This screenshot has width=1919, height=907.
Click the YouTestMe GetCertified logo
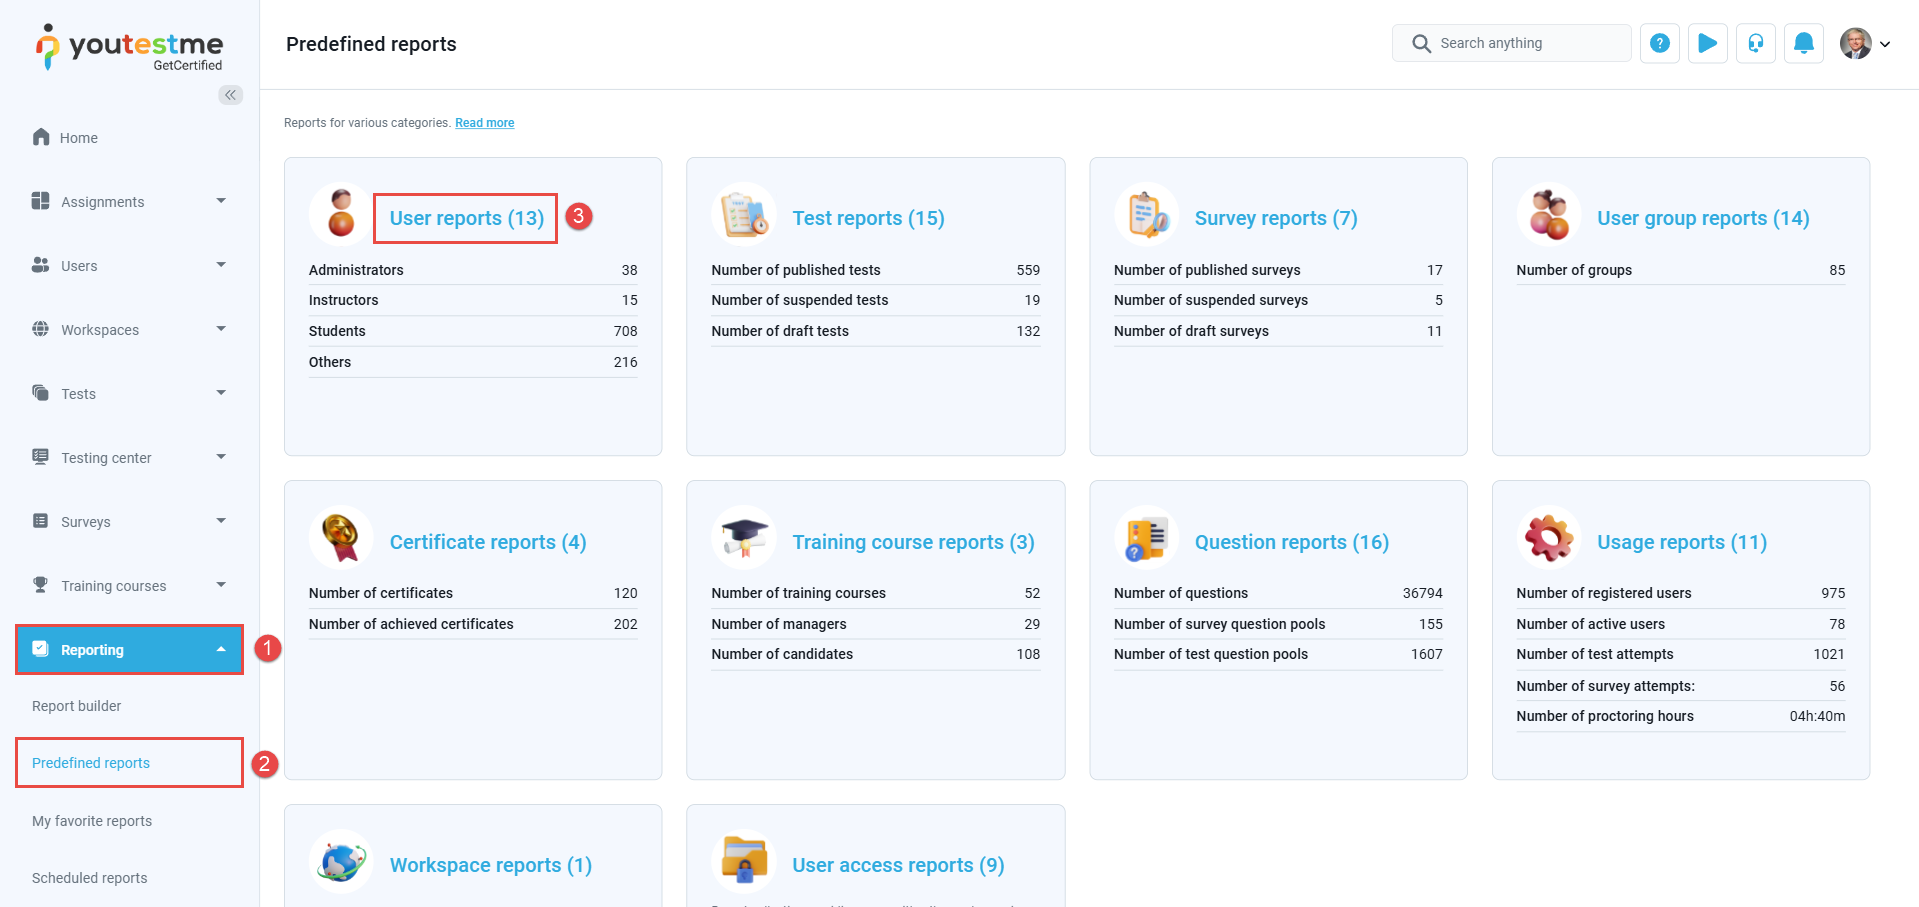129,47
